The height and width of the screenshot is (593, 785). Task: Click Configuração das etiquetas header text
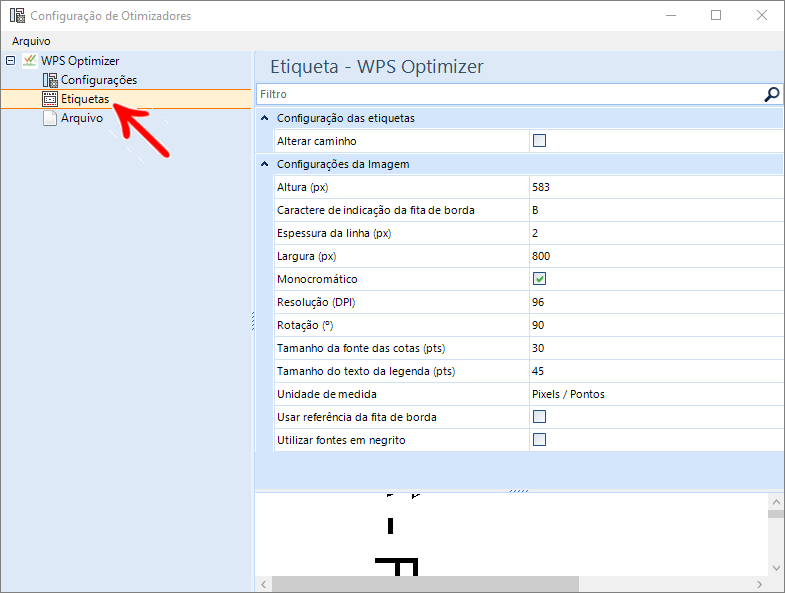345,118
